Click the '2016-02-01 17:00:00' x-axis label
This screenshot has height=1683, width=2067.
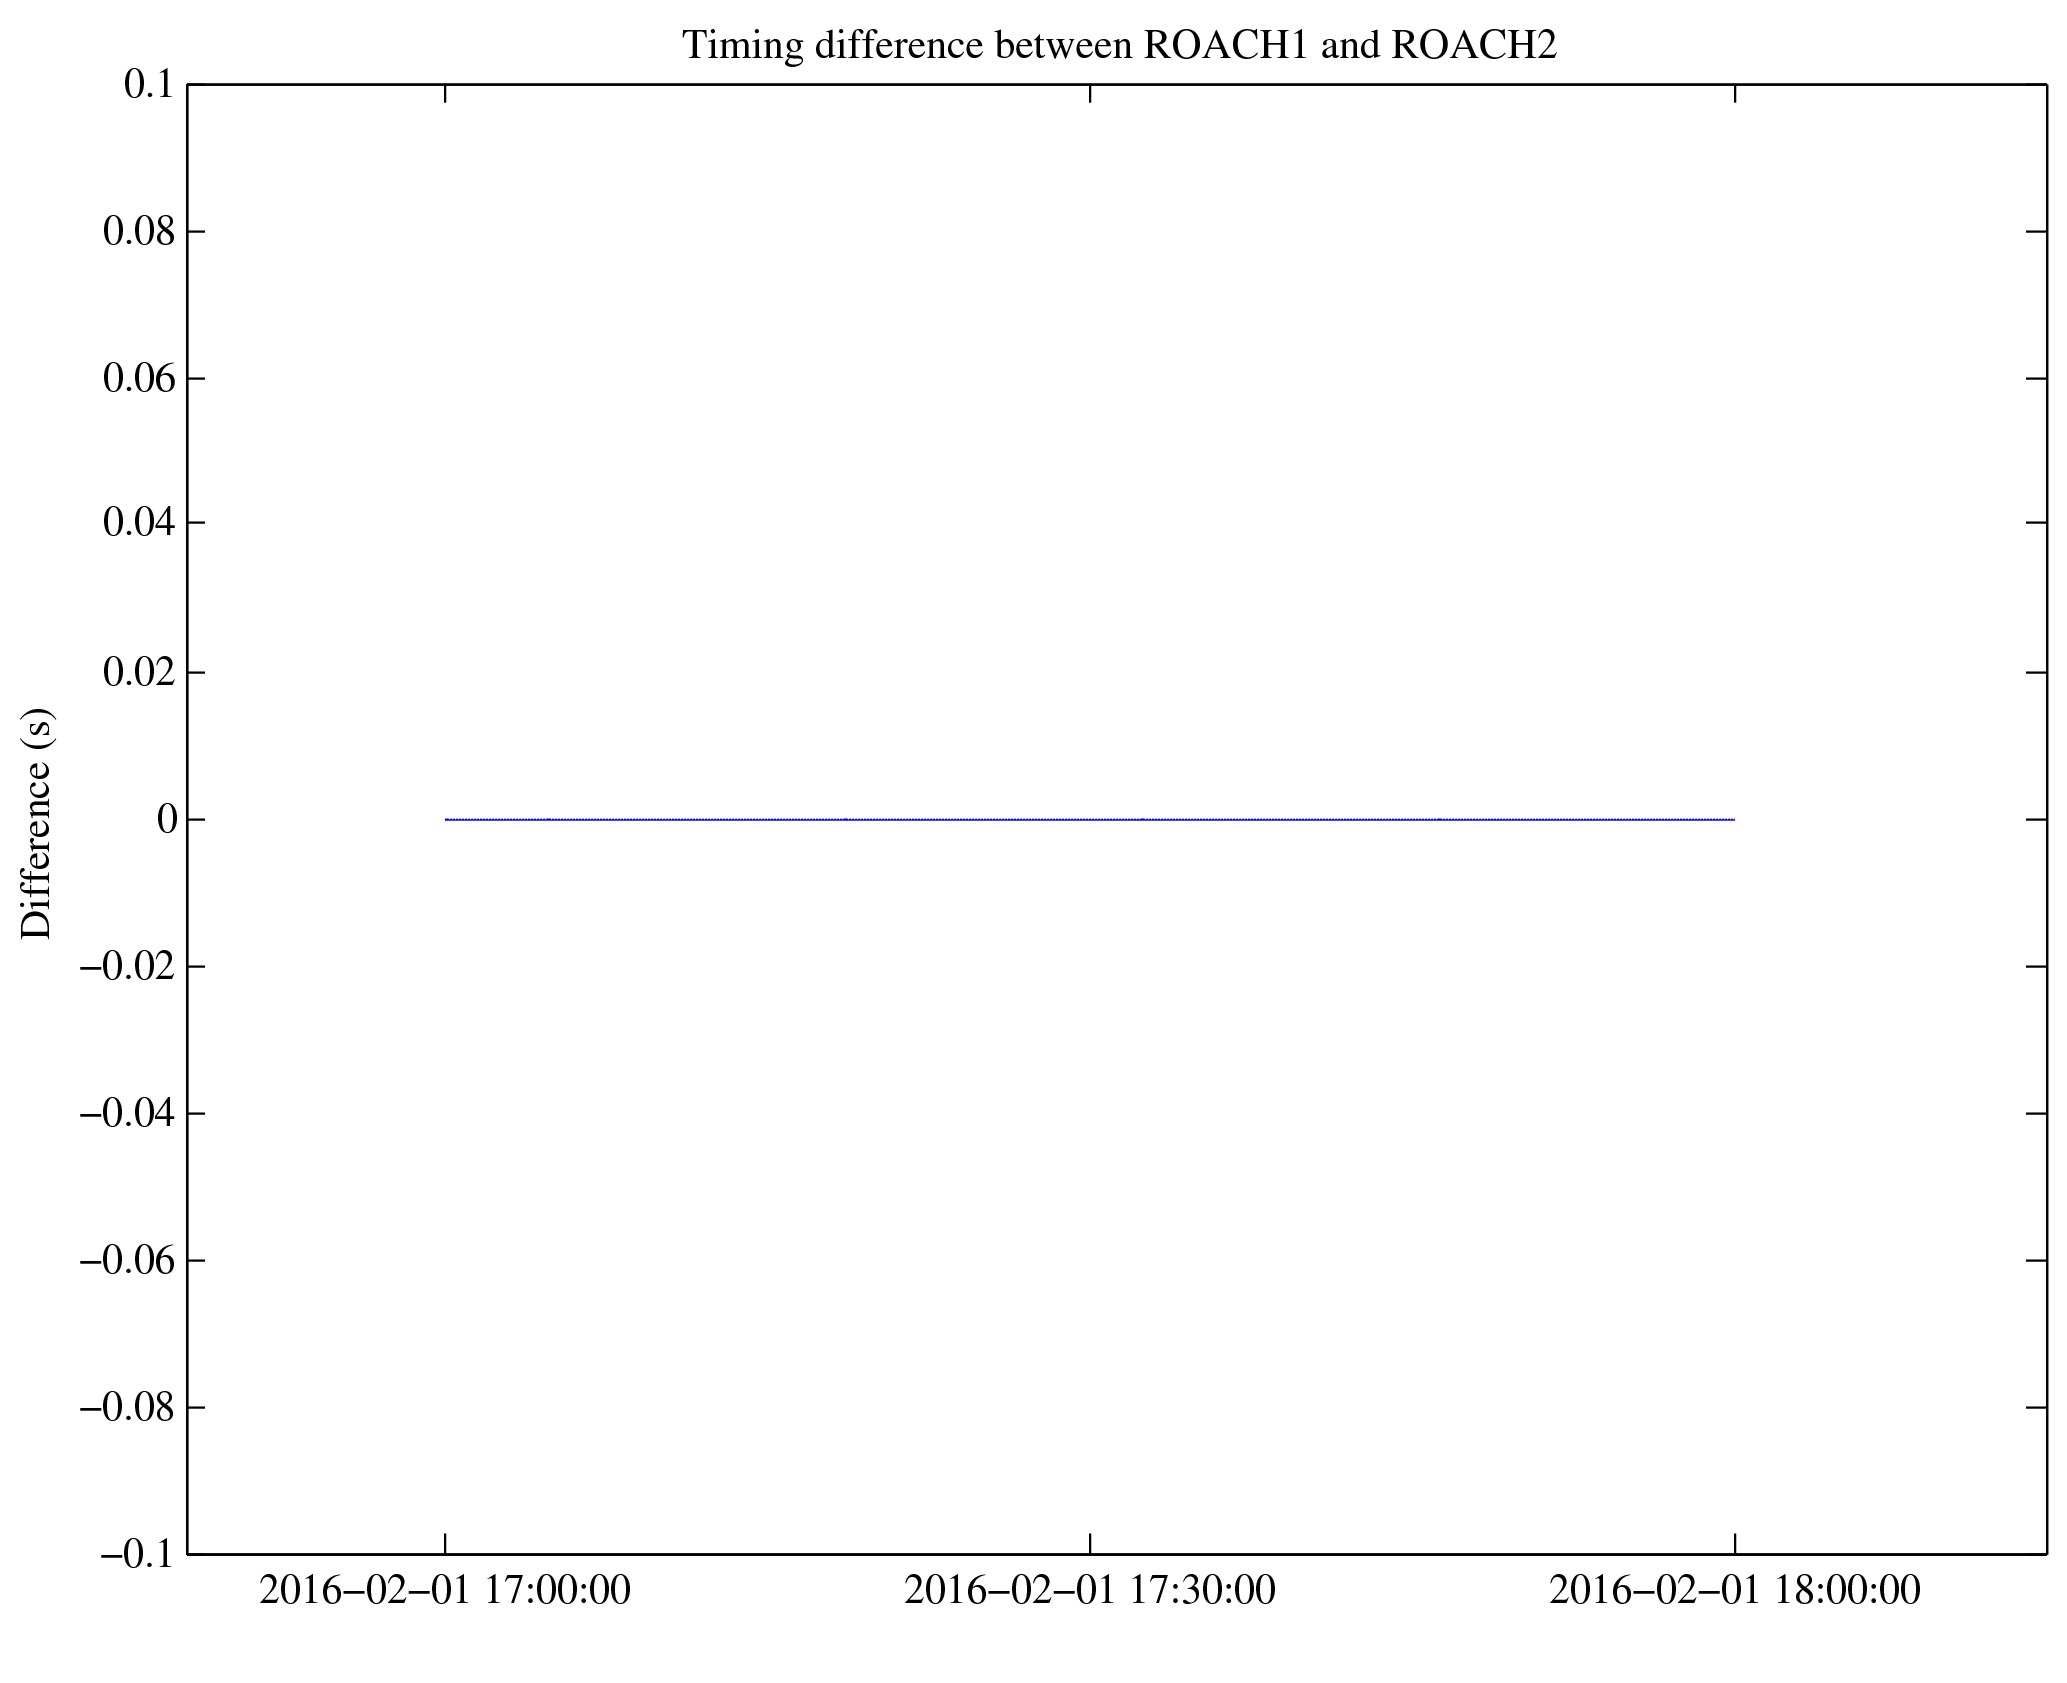tap(445, 1589)
